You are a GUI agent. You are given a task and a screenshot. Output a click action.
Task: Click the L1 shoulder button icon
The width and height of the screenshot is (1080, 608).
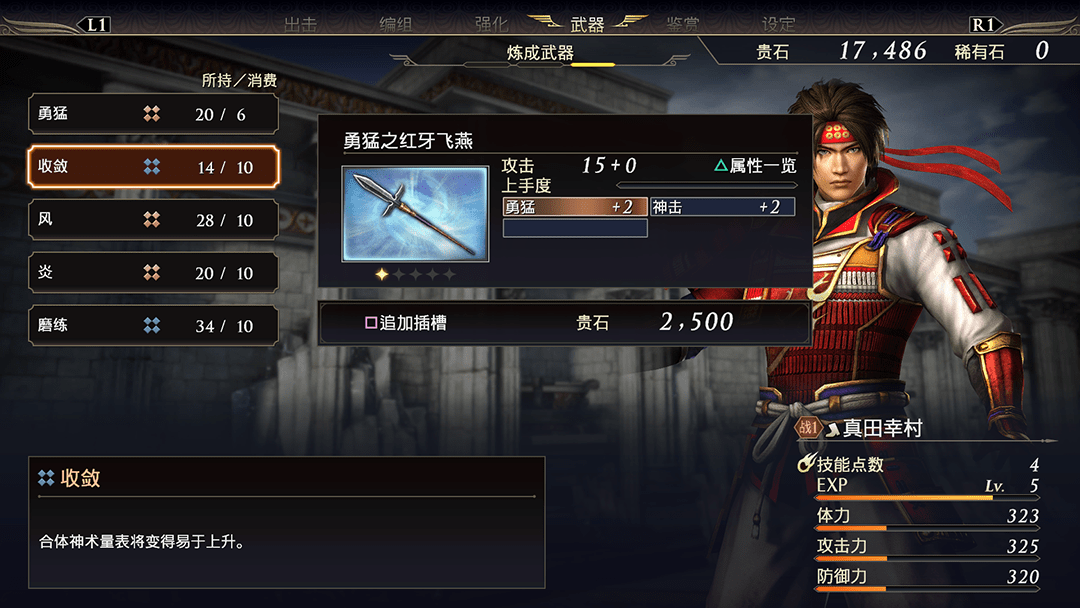96,25
